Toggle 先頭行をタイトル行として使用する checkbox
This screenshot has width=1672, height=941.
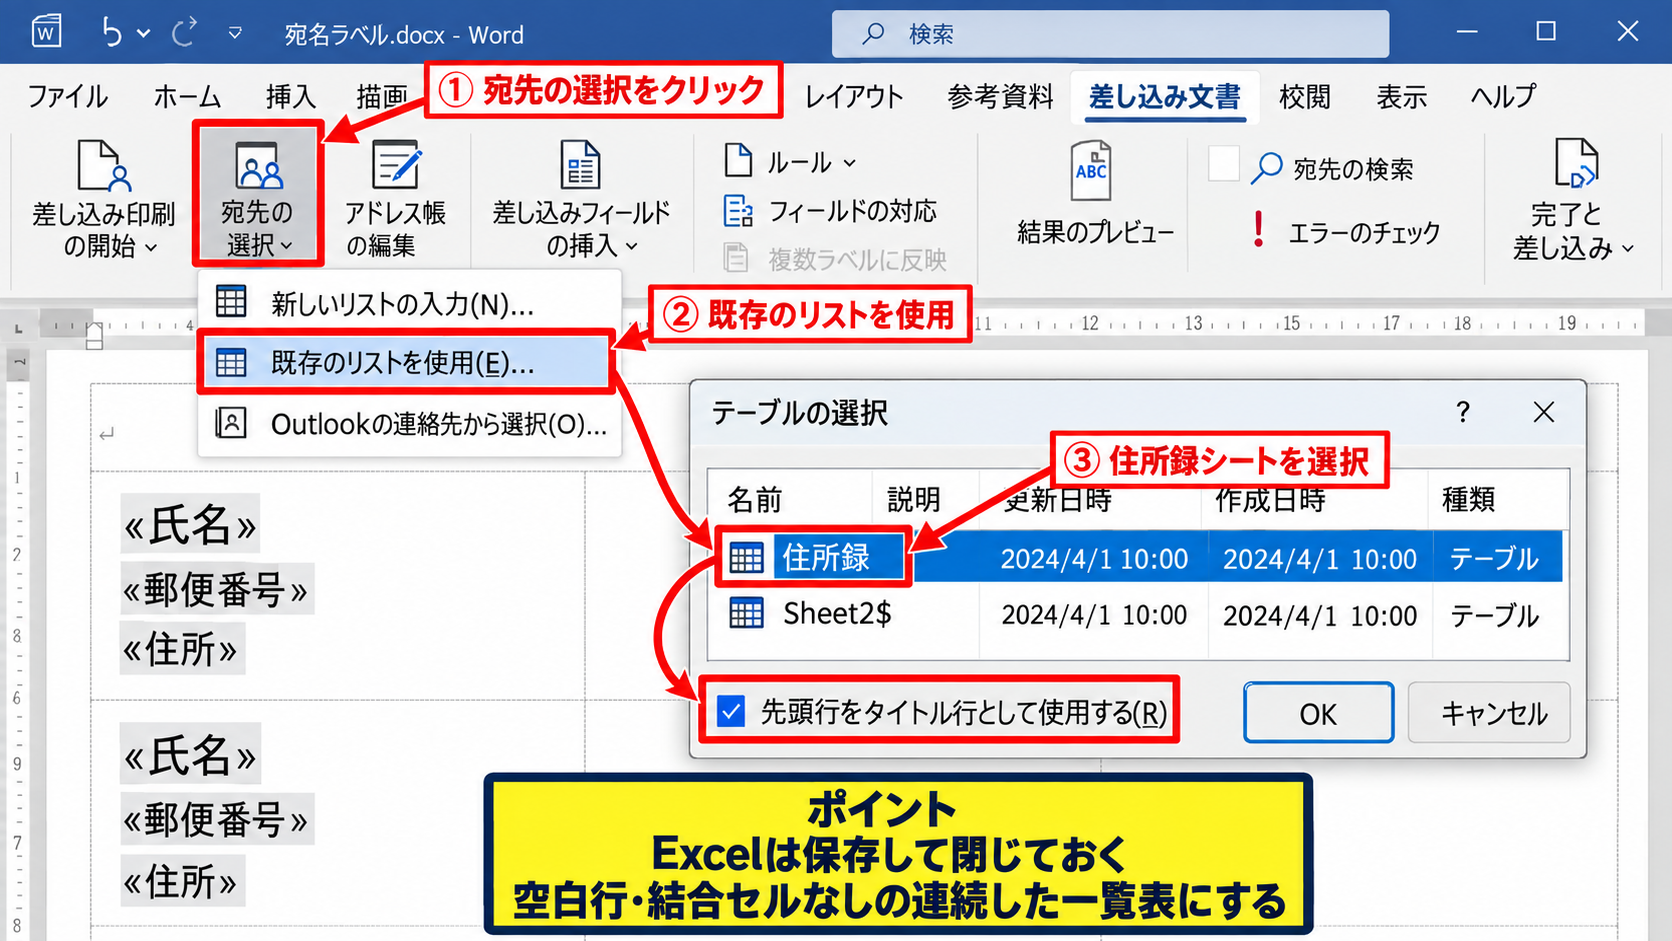click(732, 712)
